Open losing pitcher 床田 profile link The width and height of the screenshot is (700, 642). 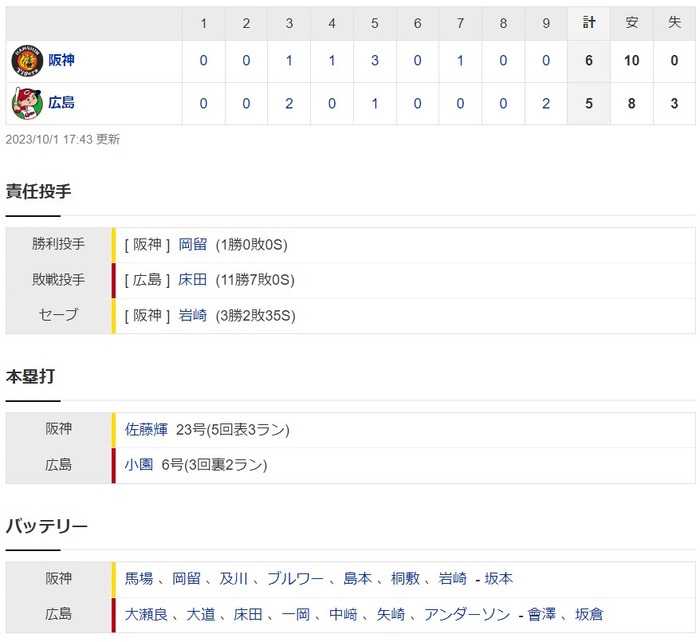pyautogui.click(x=192, y=280)
